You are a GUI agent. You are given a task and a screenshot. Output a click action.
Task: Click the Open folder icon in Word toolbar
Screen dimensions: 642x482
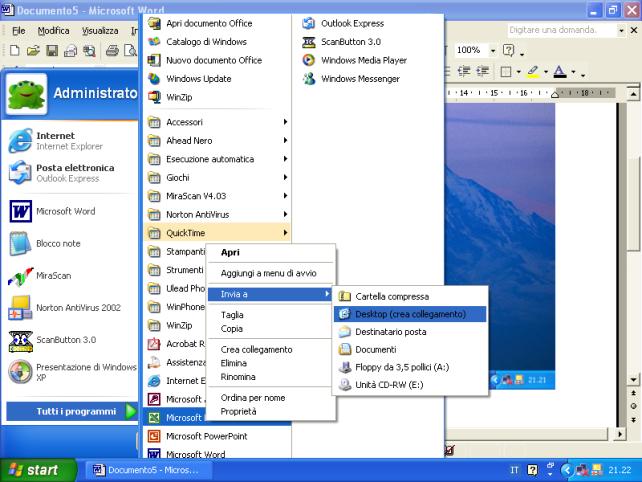coord(33,50)
